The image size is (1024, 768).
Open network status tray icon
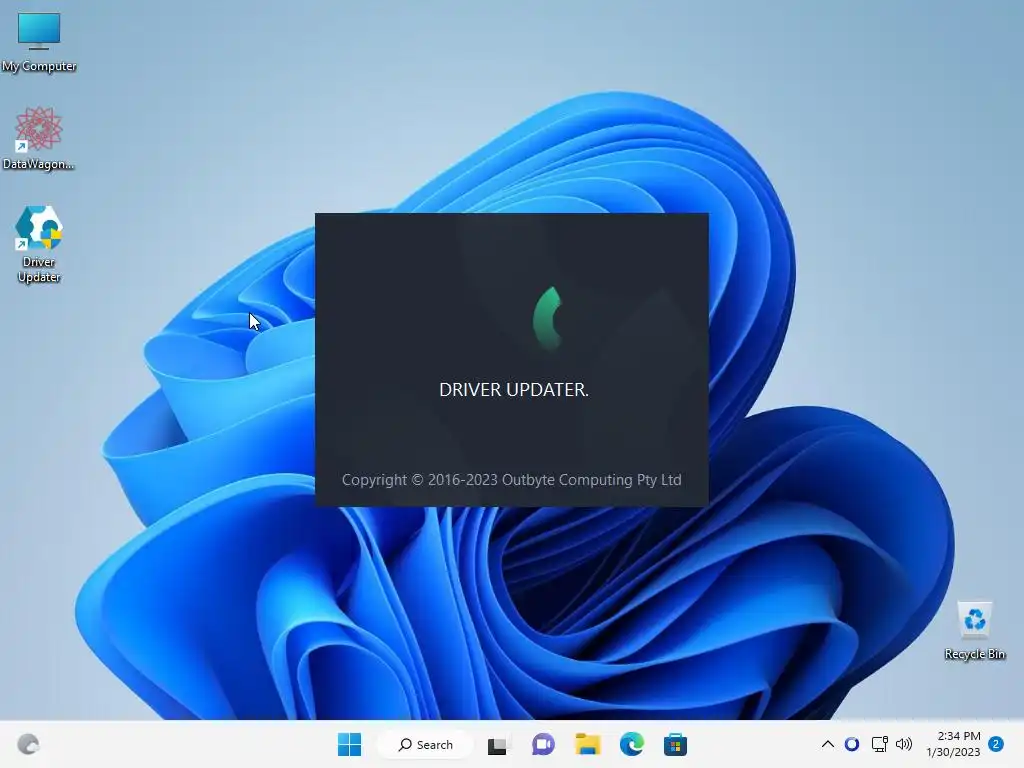[x=879, y=744]
